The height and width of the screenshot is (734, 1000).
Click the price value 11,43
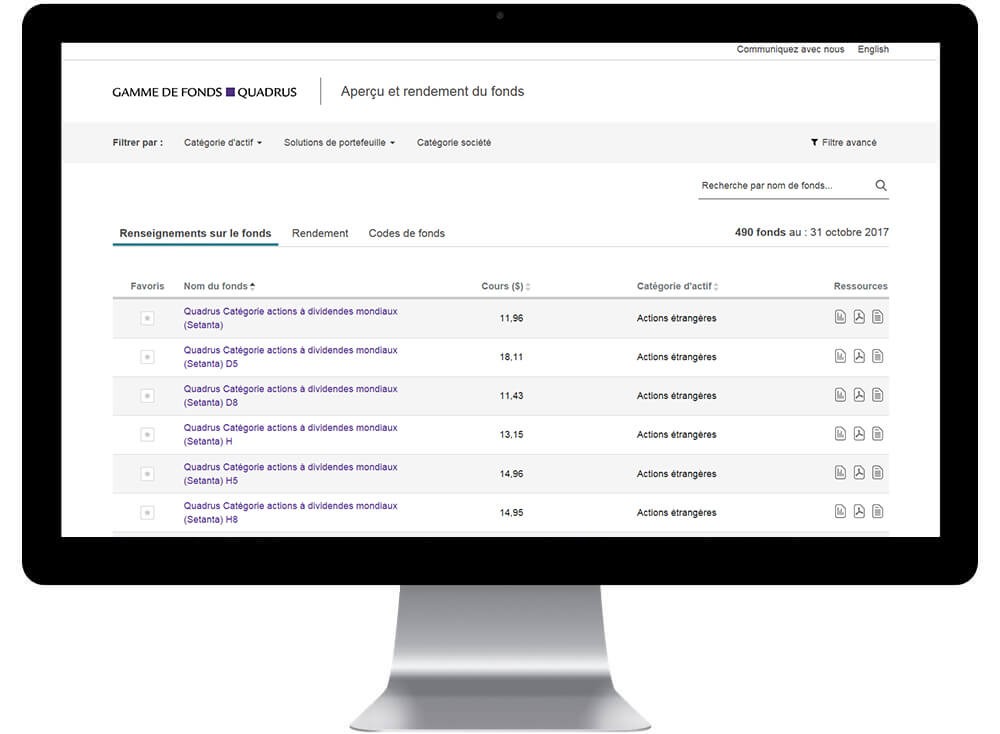click(511, 396)
